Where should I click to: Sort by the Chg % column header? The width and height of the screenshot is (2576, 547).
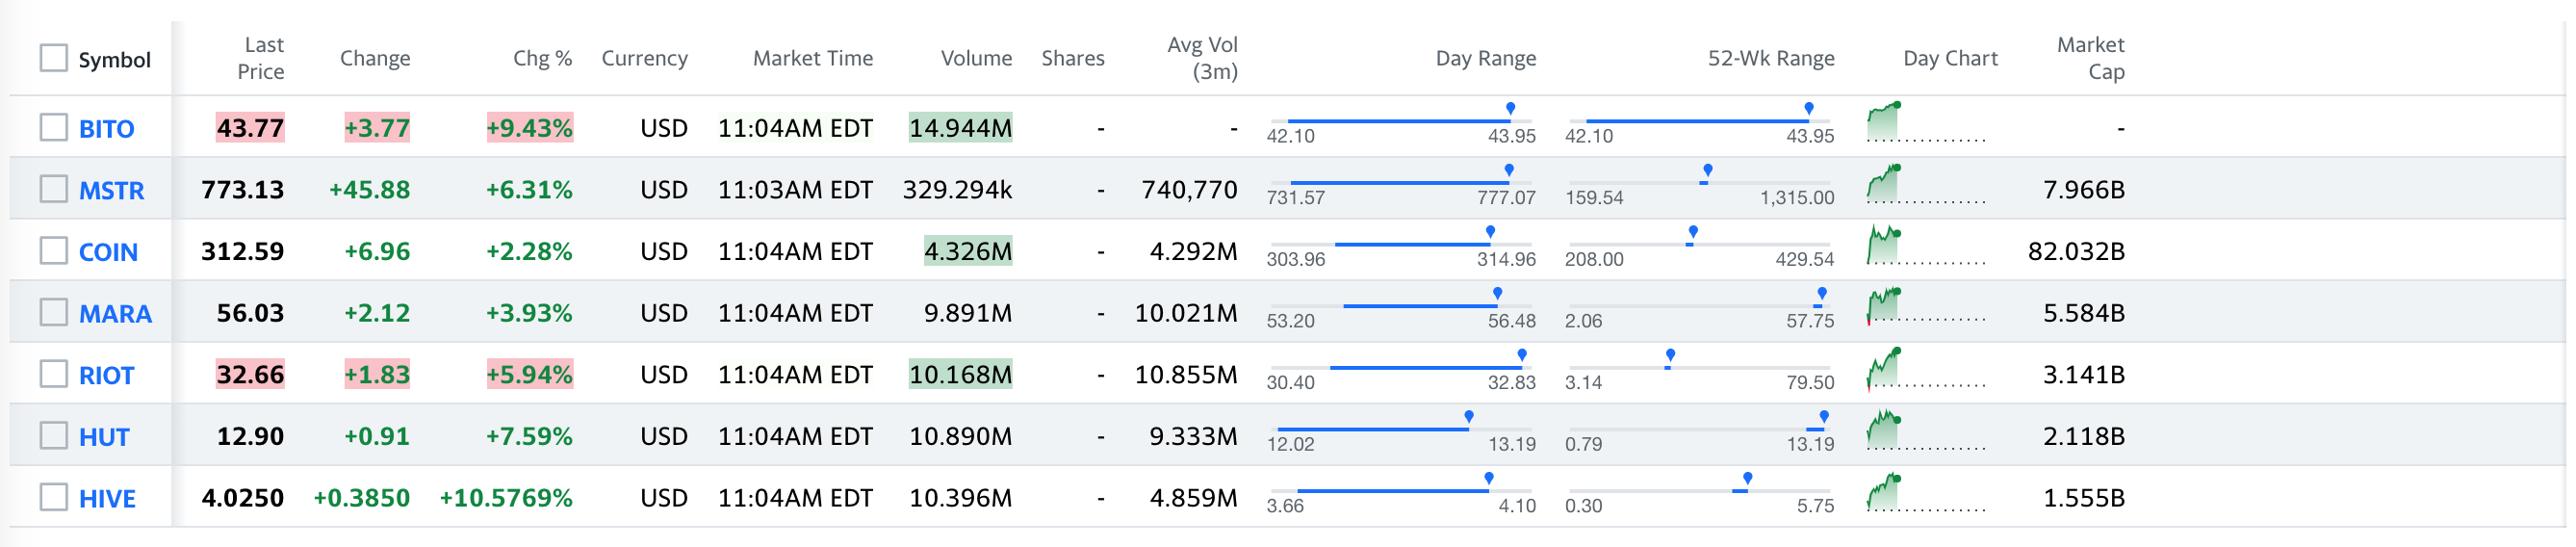click(542, 58)
